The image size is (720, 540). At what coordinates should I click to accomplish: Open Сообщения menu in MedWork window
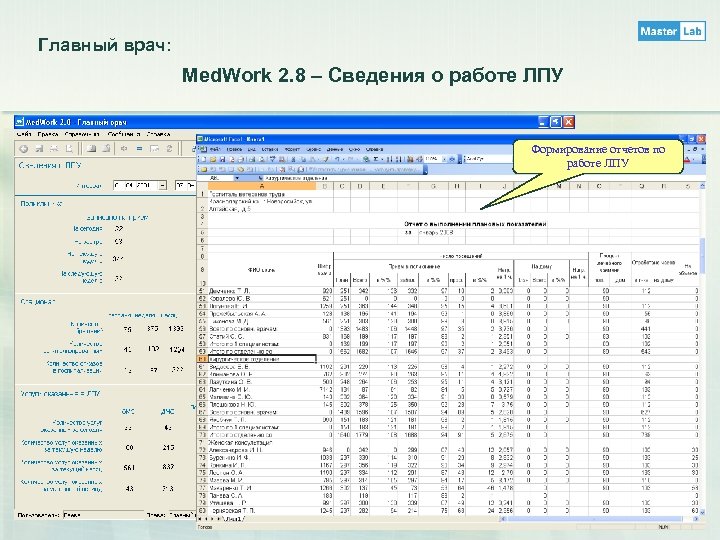click(124, 135)
